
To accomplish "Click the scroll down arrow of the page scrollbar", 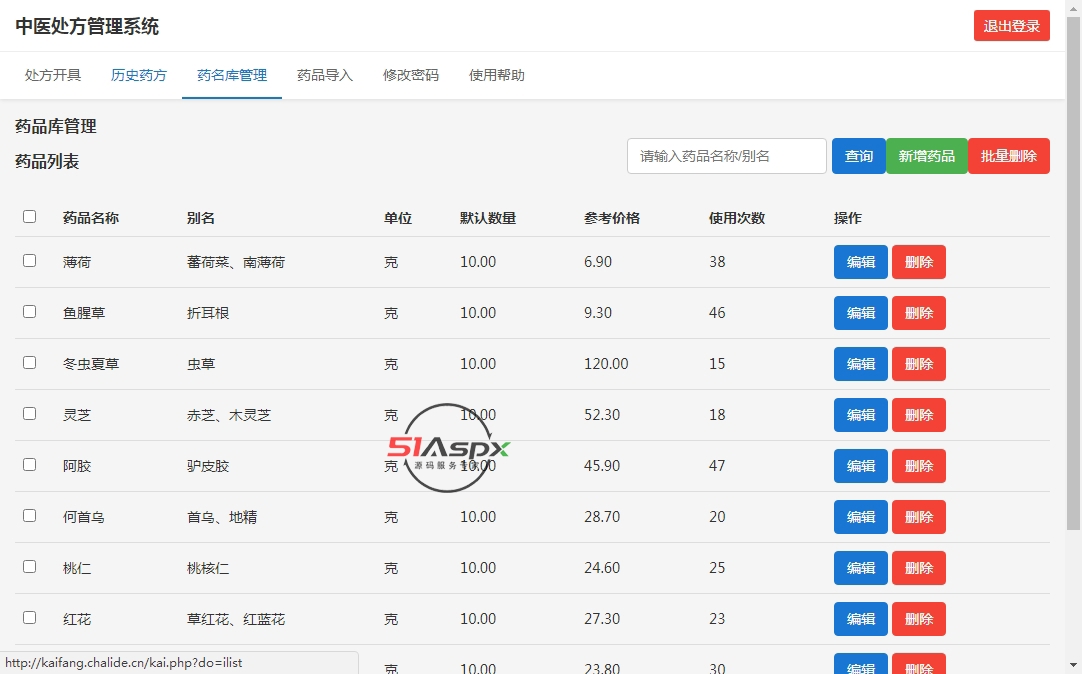I will click(x=1073, y=665).
